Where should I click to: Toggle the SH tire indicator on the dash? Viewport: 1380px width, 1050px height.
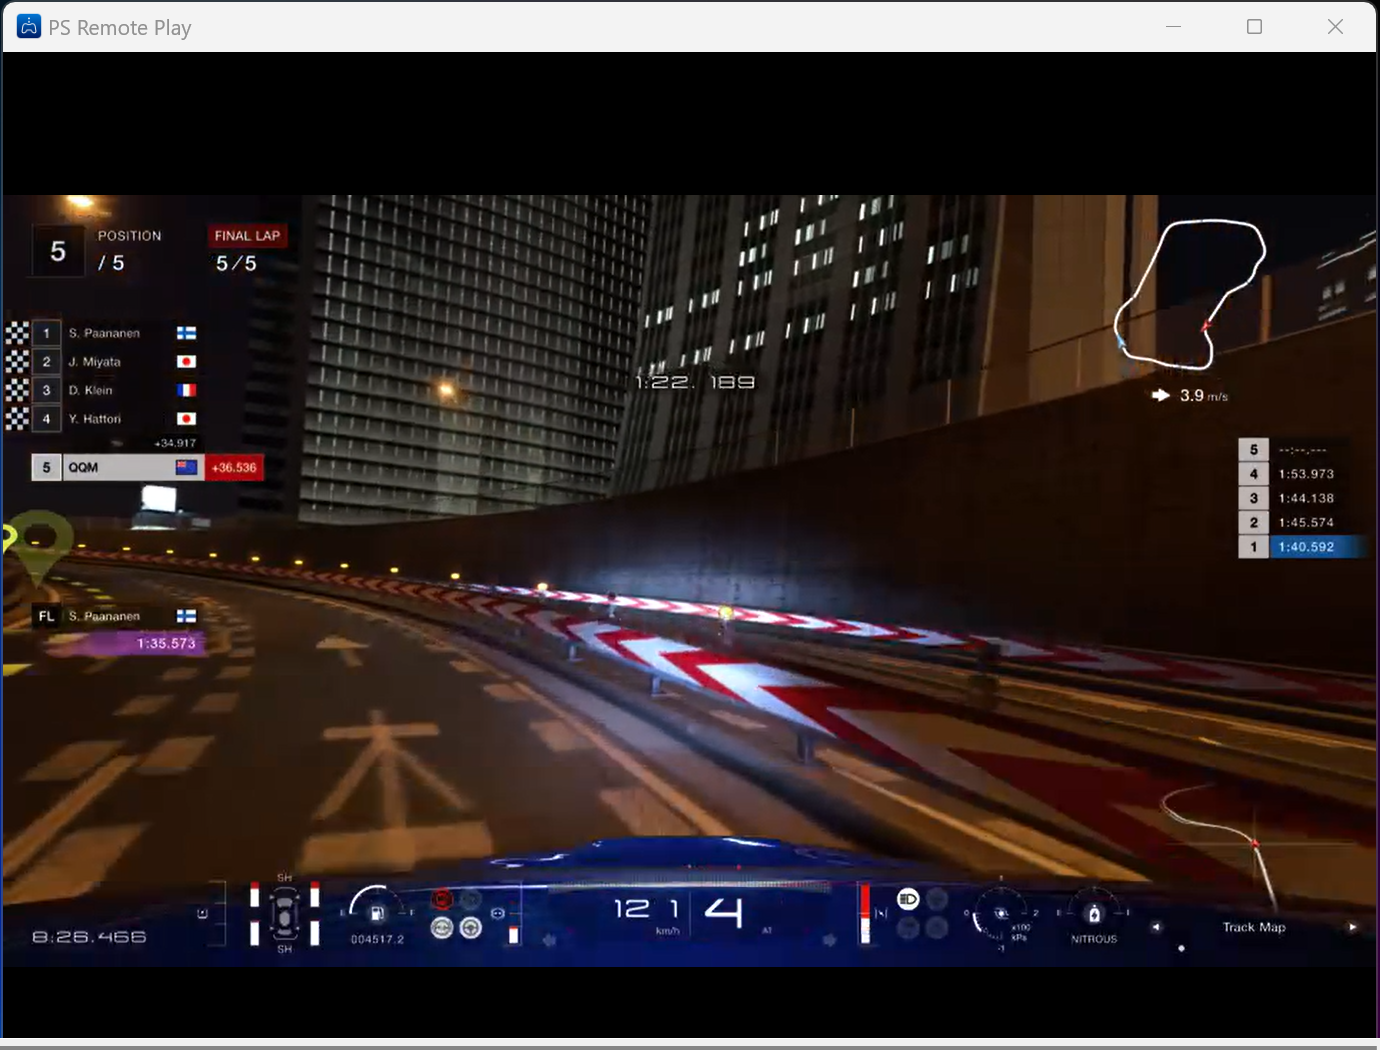coord(283,877)
